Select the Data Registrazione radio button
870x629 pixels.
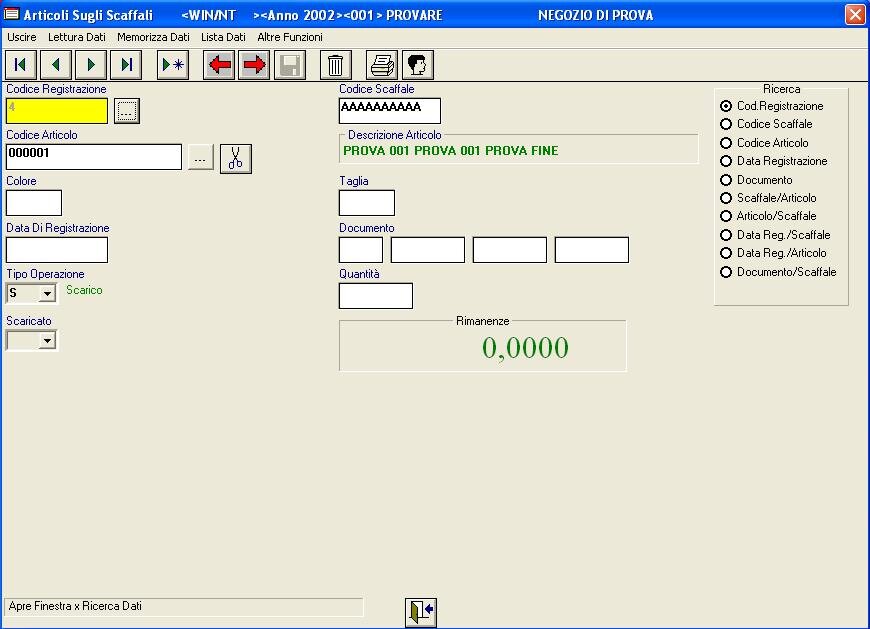click(x=726, y=161)
